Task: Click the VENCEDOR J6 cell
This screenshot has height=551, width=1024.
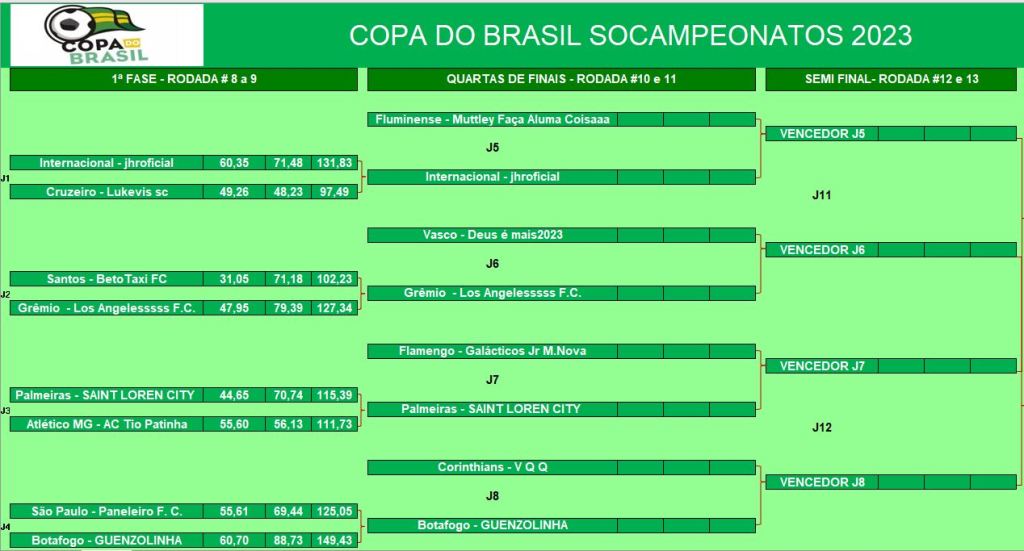Action: (x=822, y=250)
